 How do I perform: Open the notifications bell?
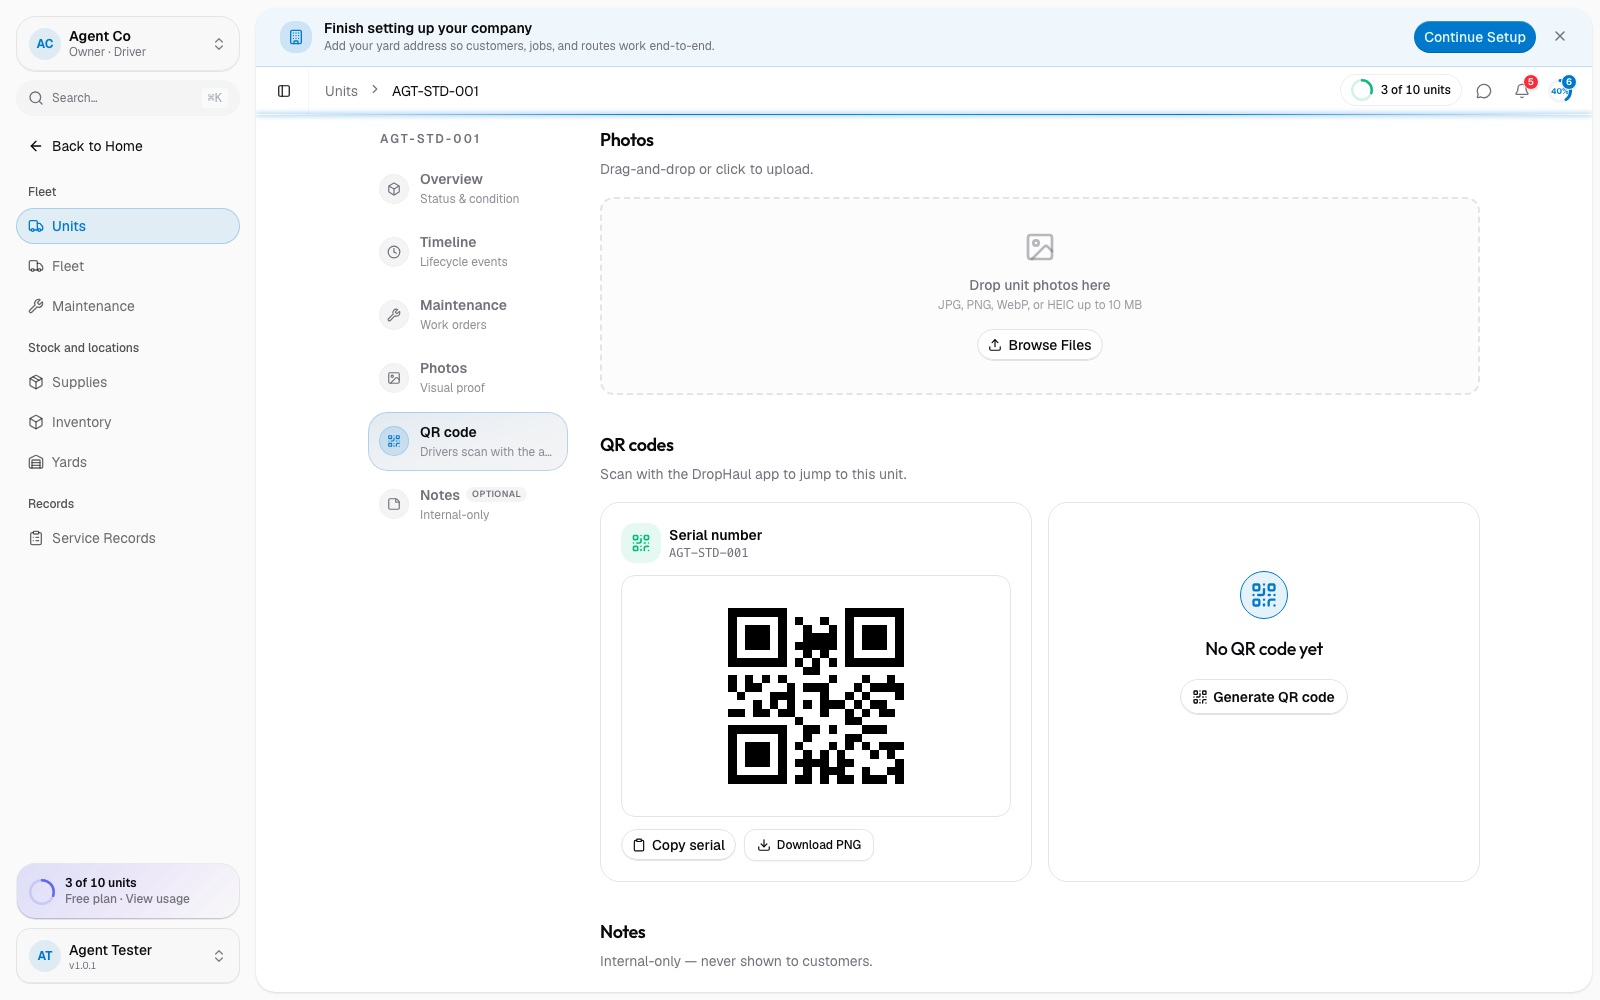1522,91
